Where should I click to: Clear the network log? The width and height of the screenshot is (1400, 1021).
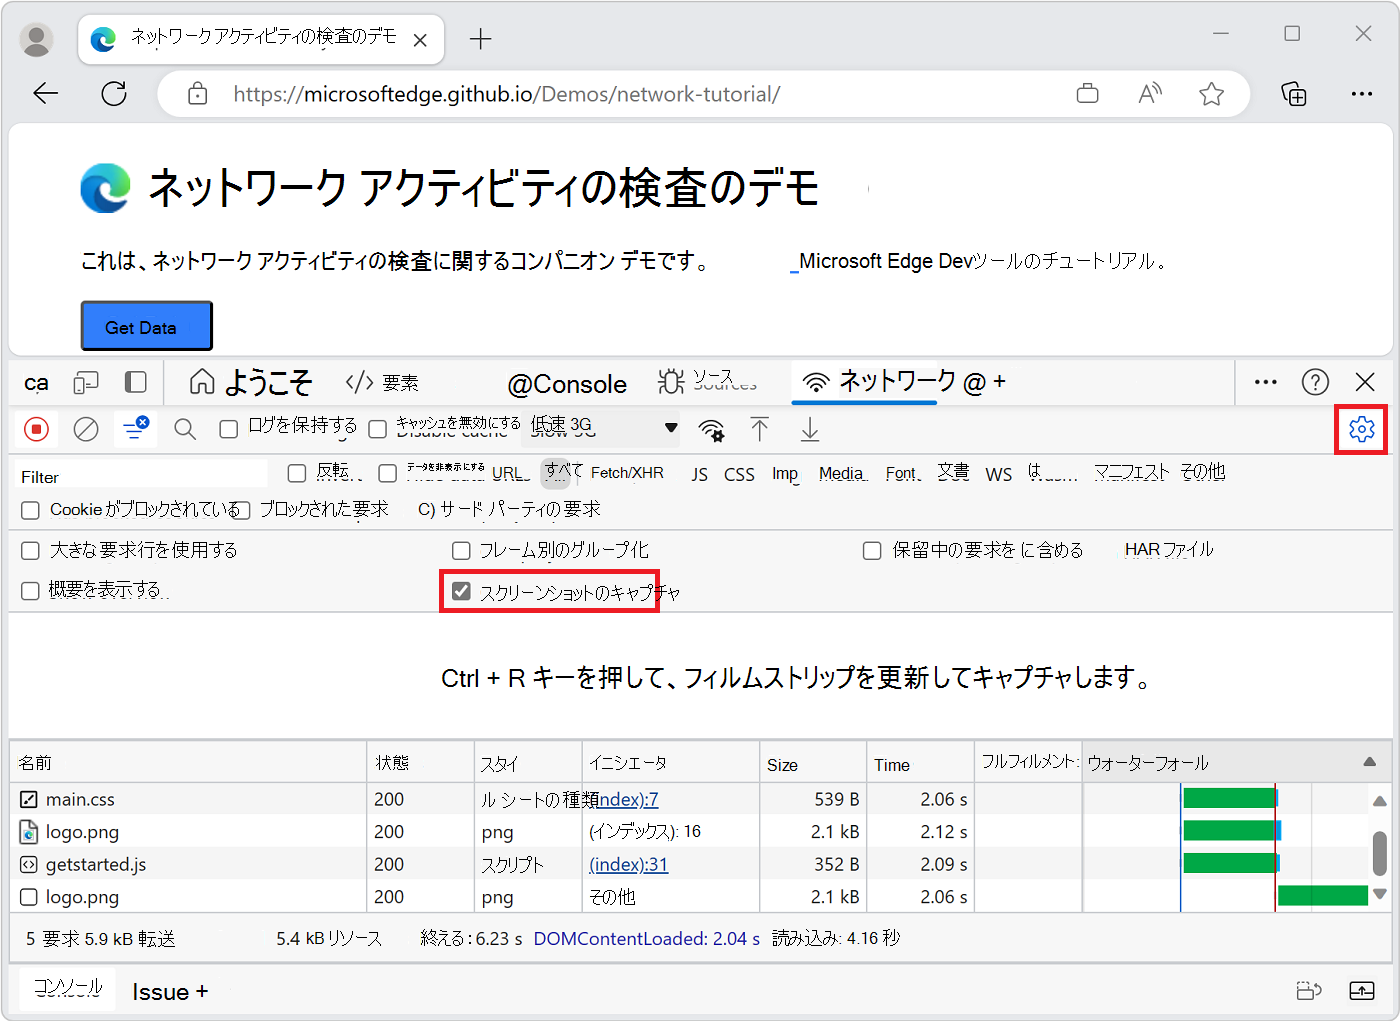(86, 429)
